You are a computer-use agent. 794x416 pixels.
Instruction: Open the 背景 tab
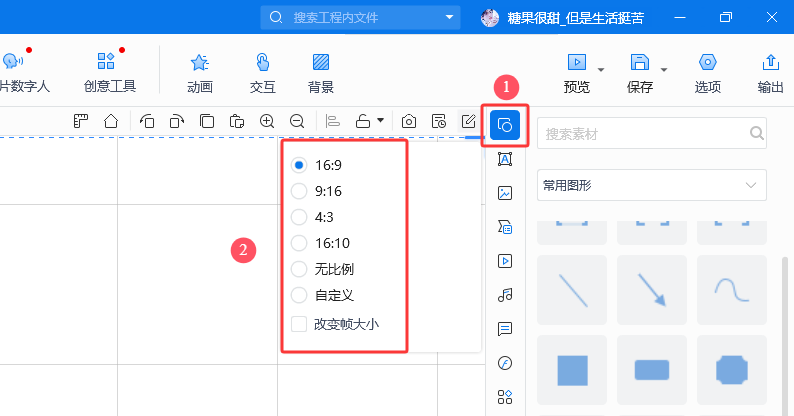coord(321,72)
